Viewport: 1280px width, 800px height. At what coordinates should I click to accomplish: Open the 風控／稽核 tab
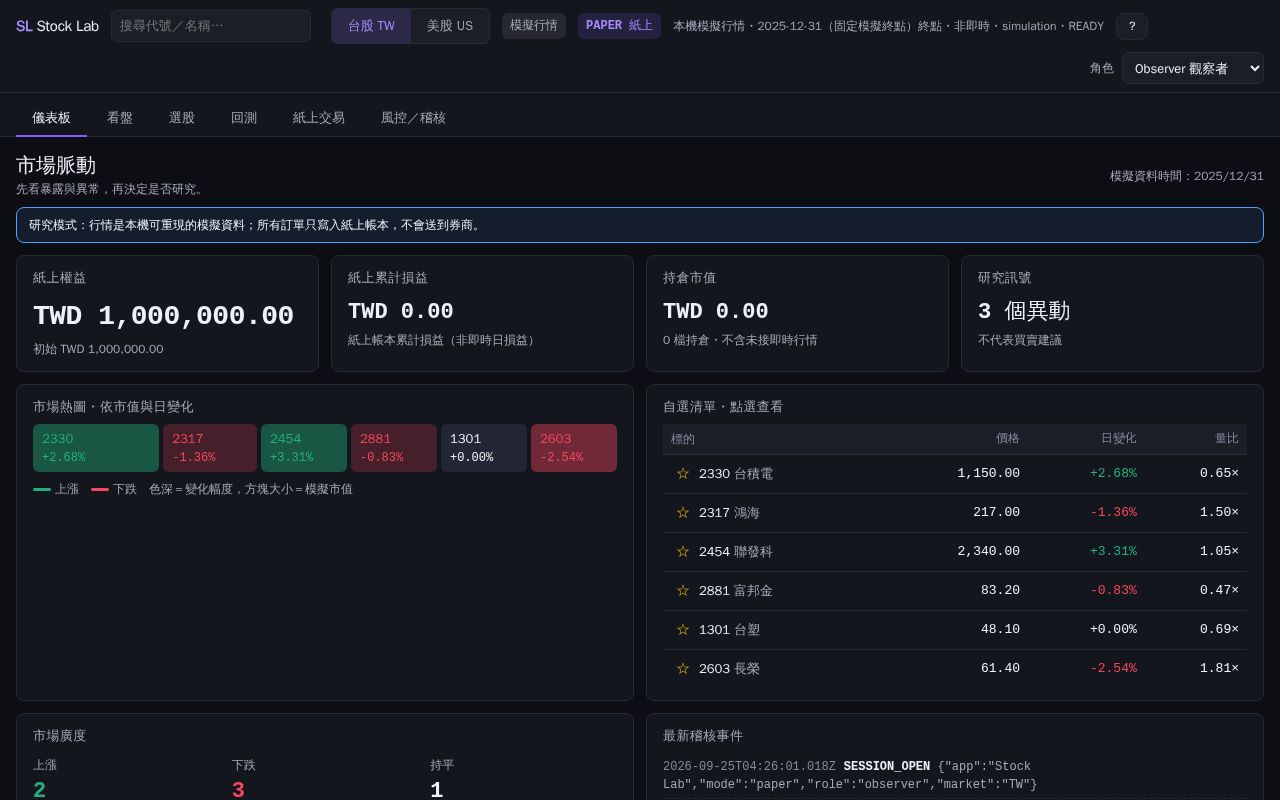click(413, 118)
